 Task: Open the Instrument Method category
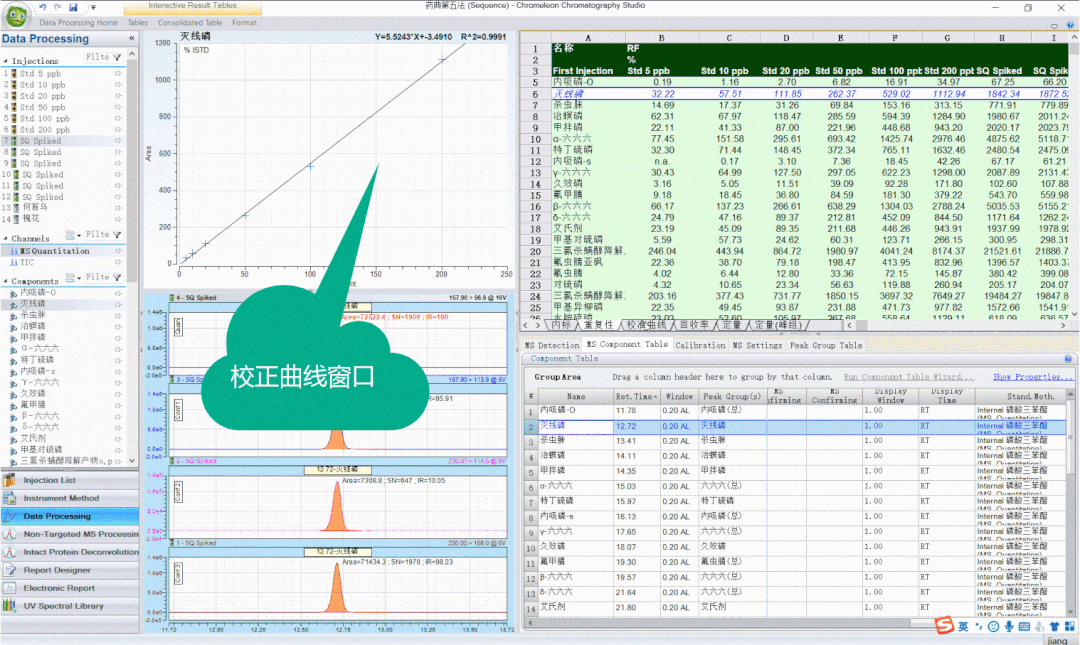[61, 498]
